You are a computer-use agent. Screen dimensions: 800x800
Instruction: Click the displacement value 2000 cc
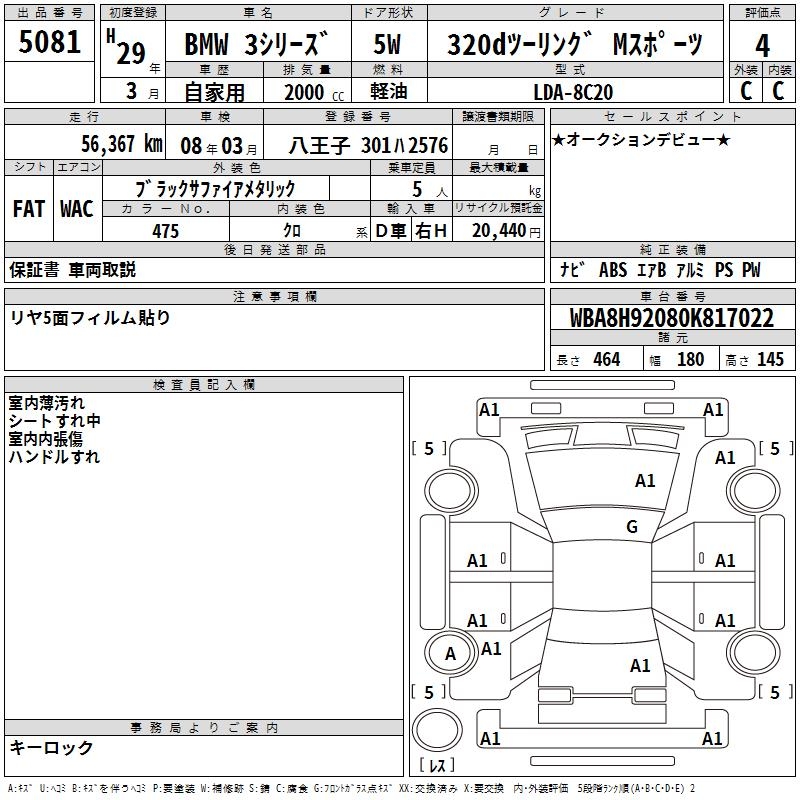[314, 92]
